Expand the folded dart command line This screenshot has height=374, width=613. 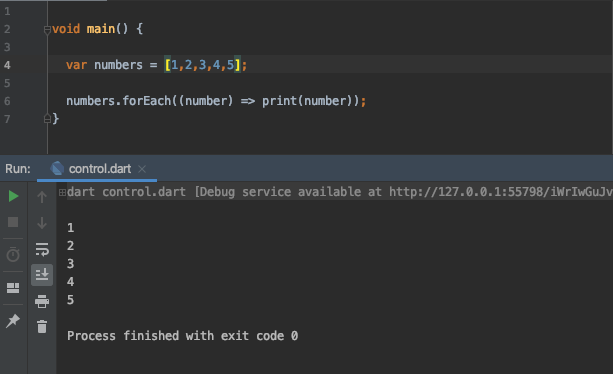[62, 192]
